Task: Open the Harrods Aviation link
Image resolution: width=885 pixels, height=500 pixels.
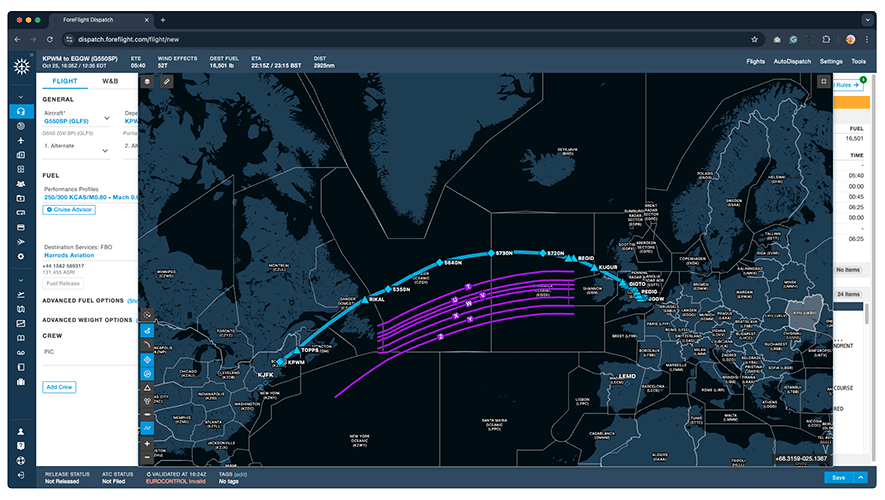Action: coord(69,256)
